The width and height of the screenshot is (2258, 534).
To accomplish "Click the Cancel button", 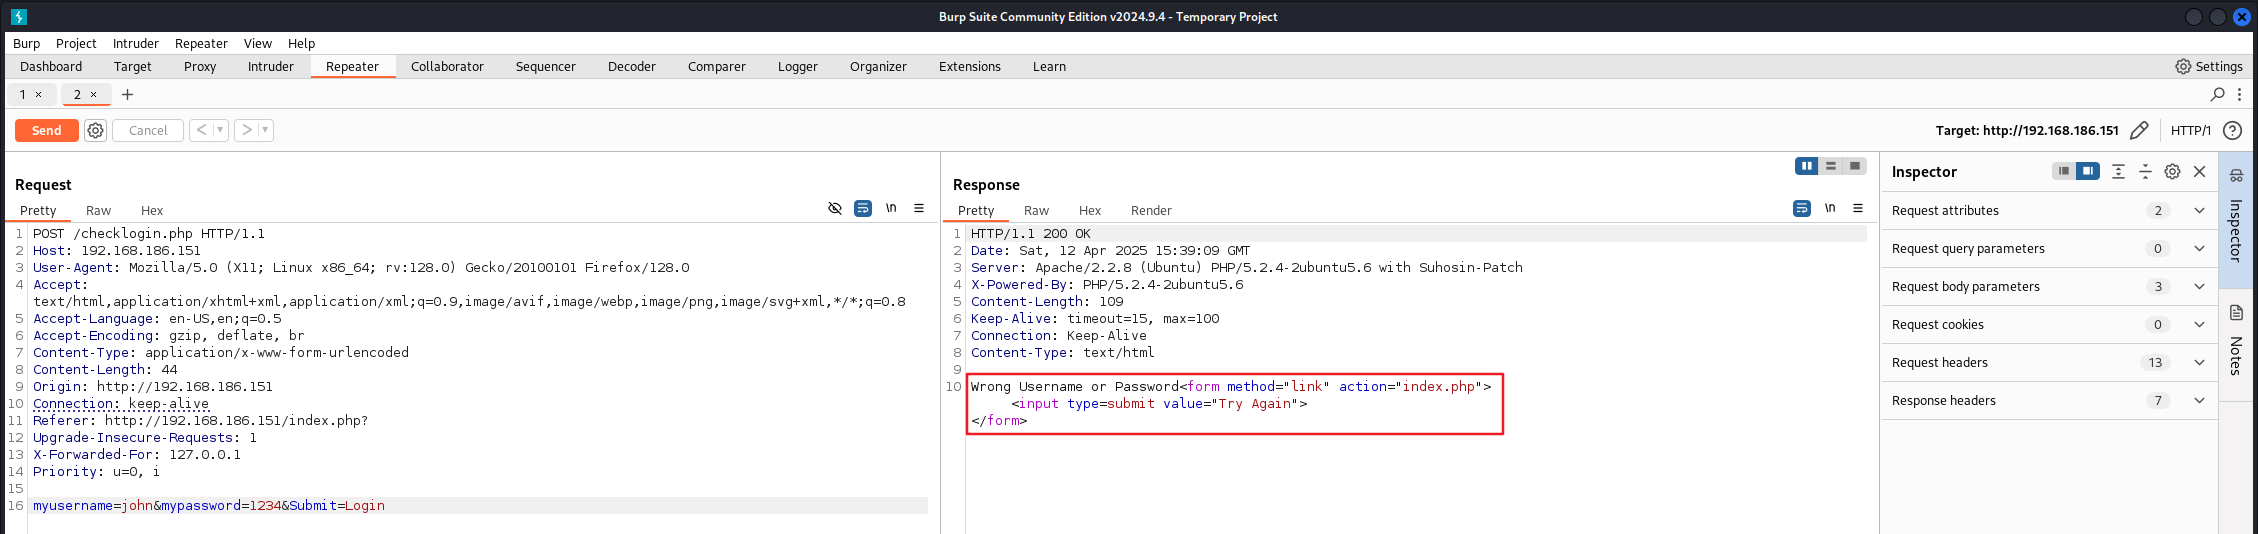I will (148, 130).
